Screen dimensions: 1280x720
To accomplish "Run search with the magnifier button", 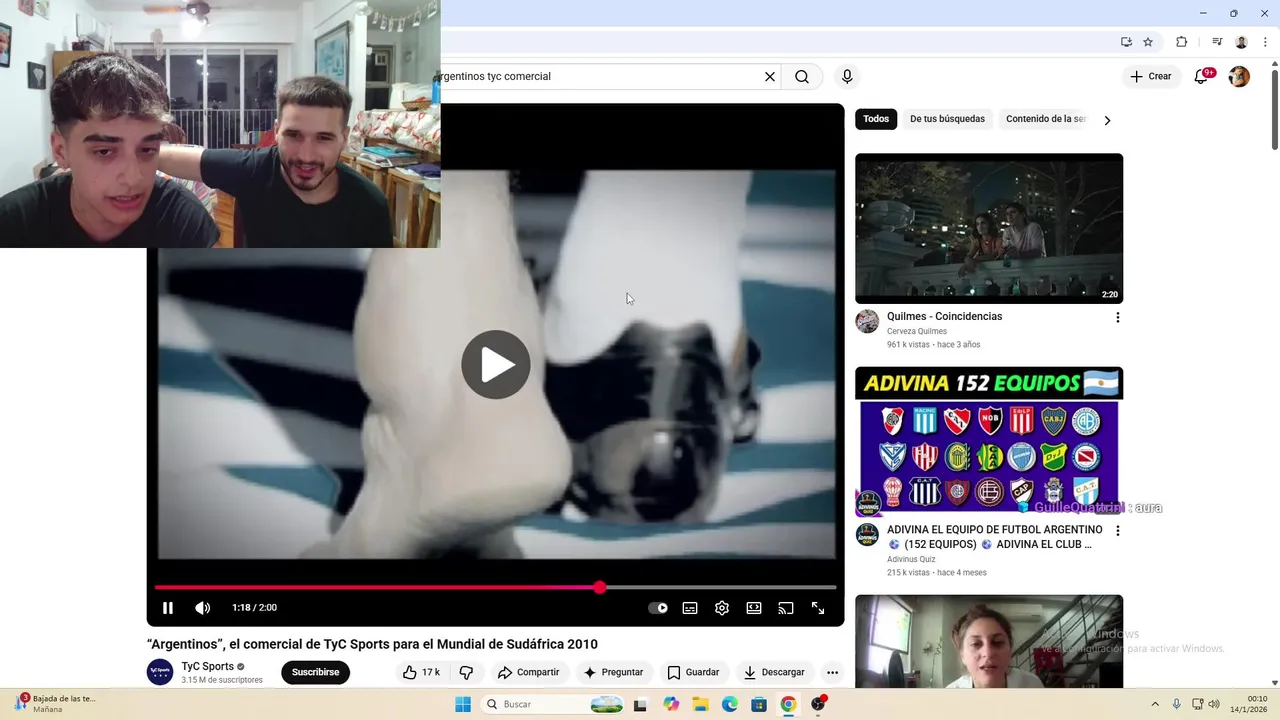I will pos(802,77).
